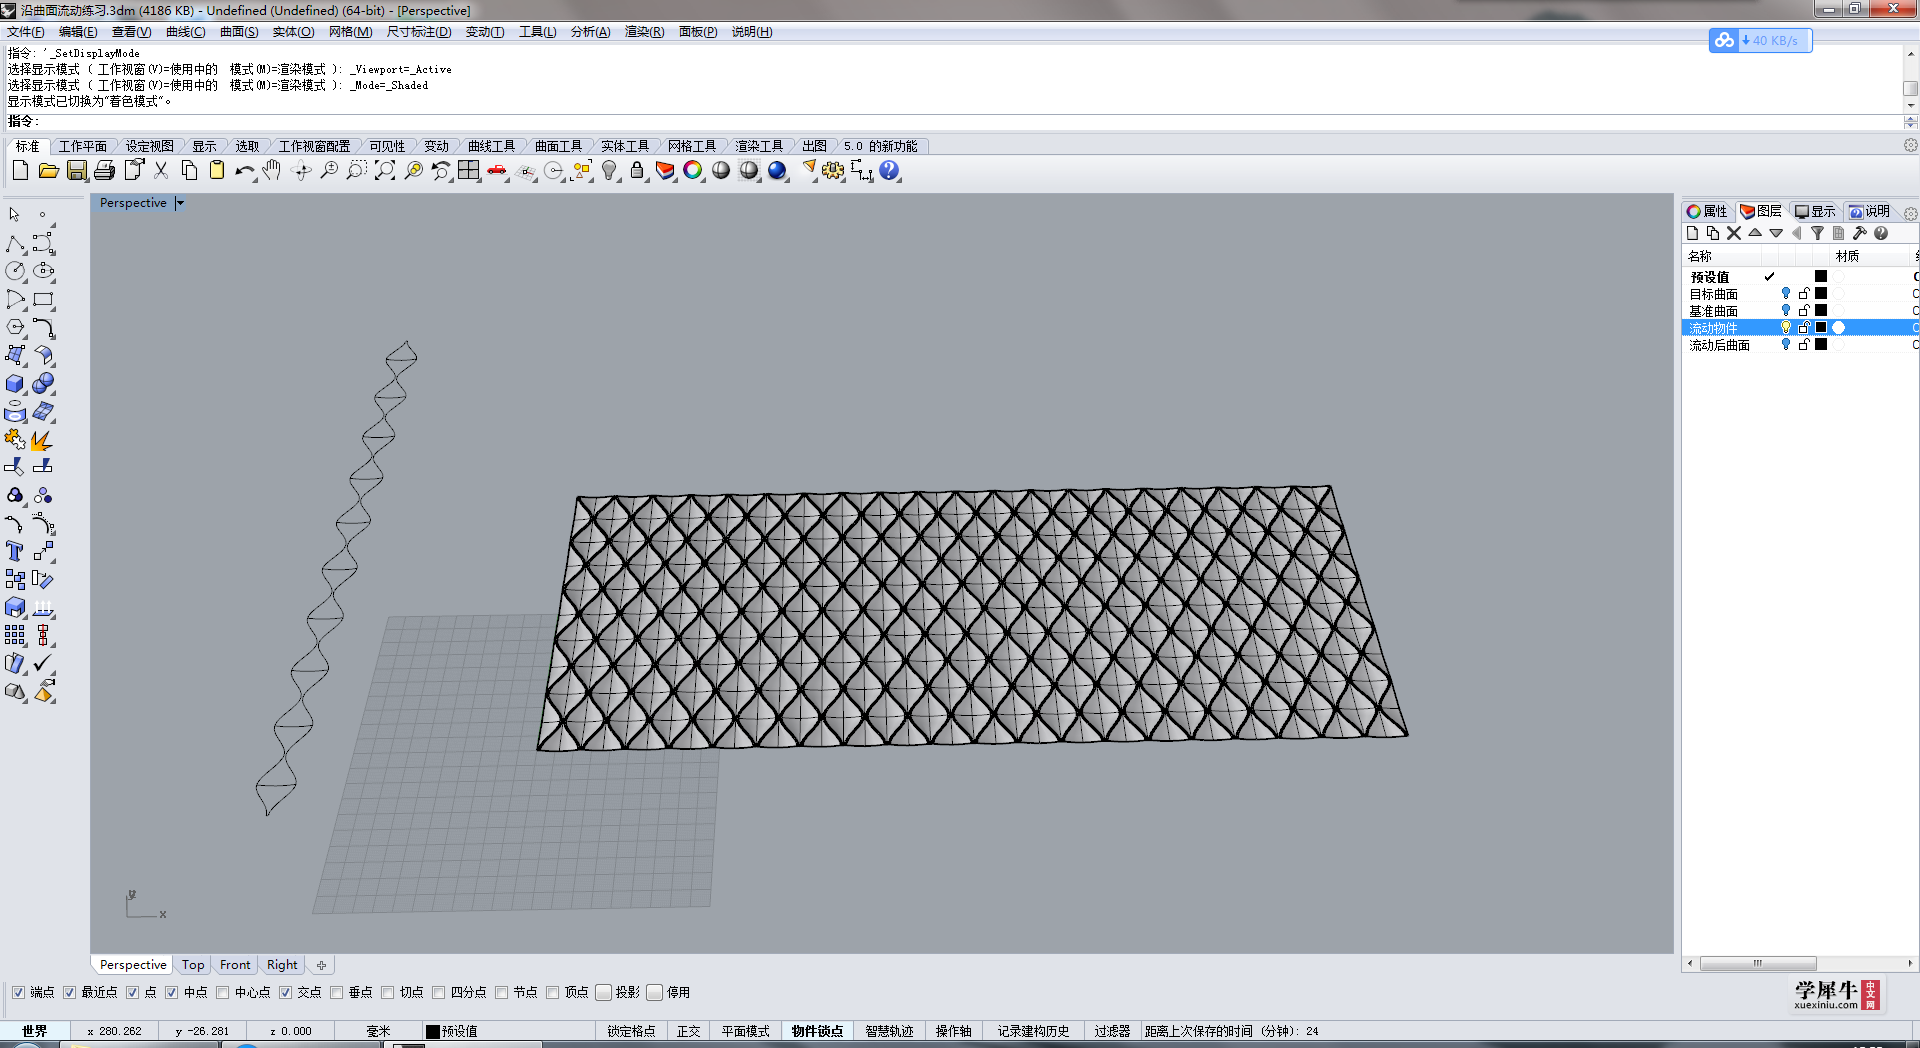Screen dimensions: 1920x1048
Task: Enable the 切点 osnap checkbox
Action: click(387, 992)
